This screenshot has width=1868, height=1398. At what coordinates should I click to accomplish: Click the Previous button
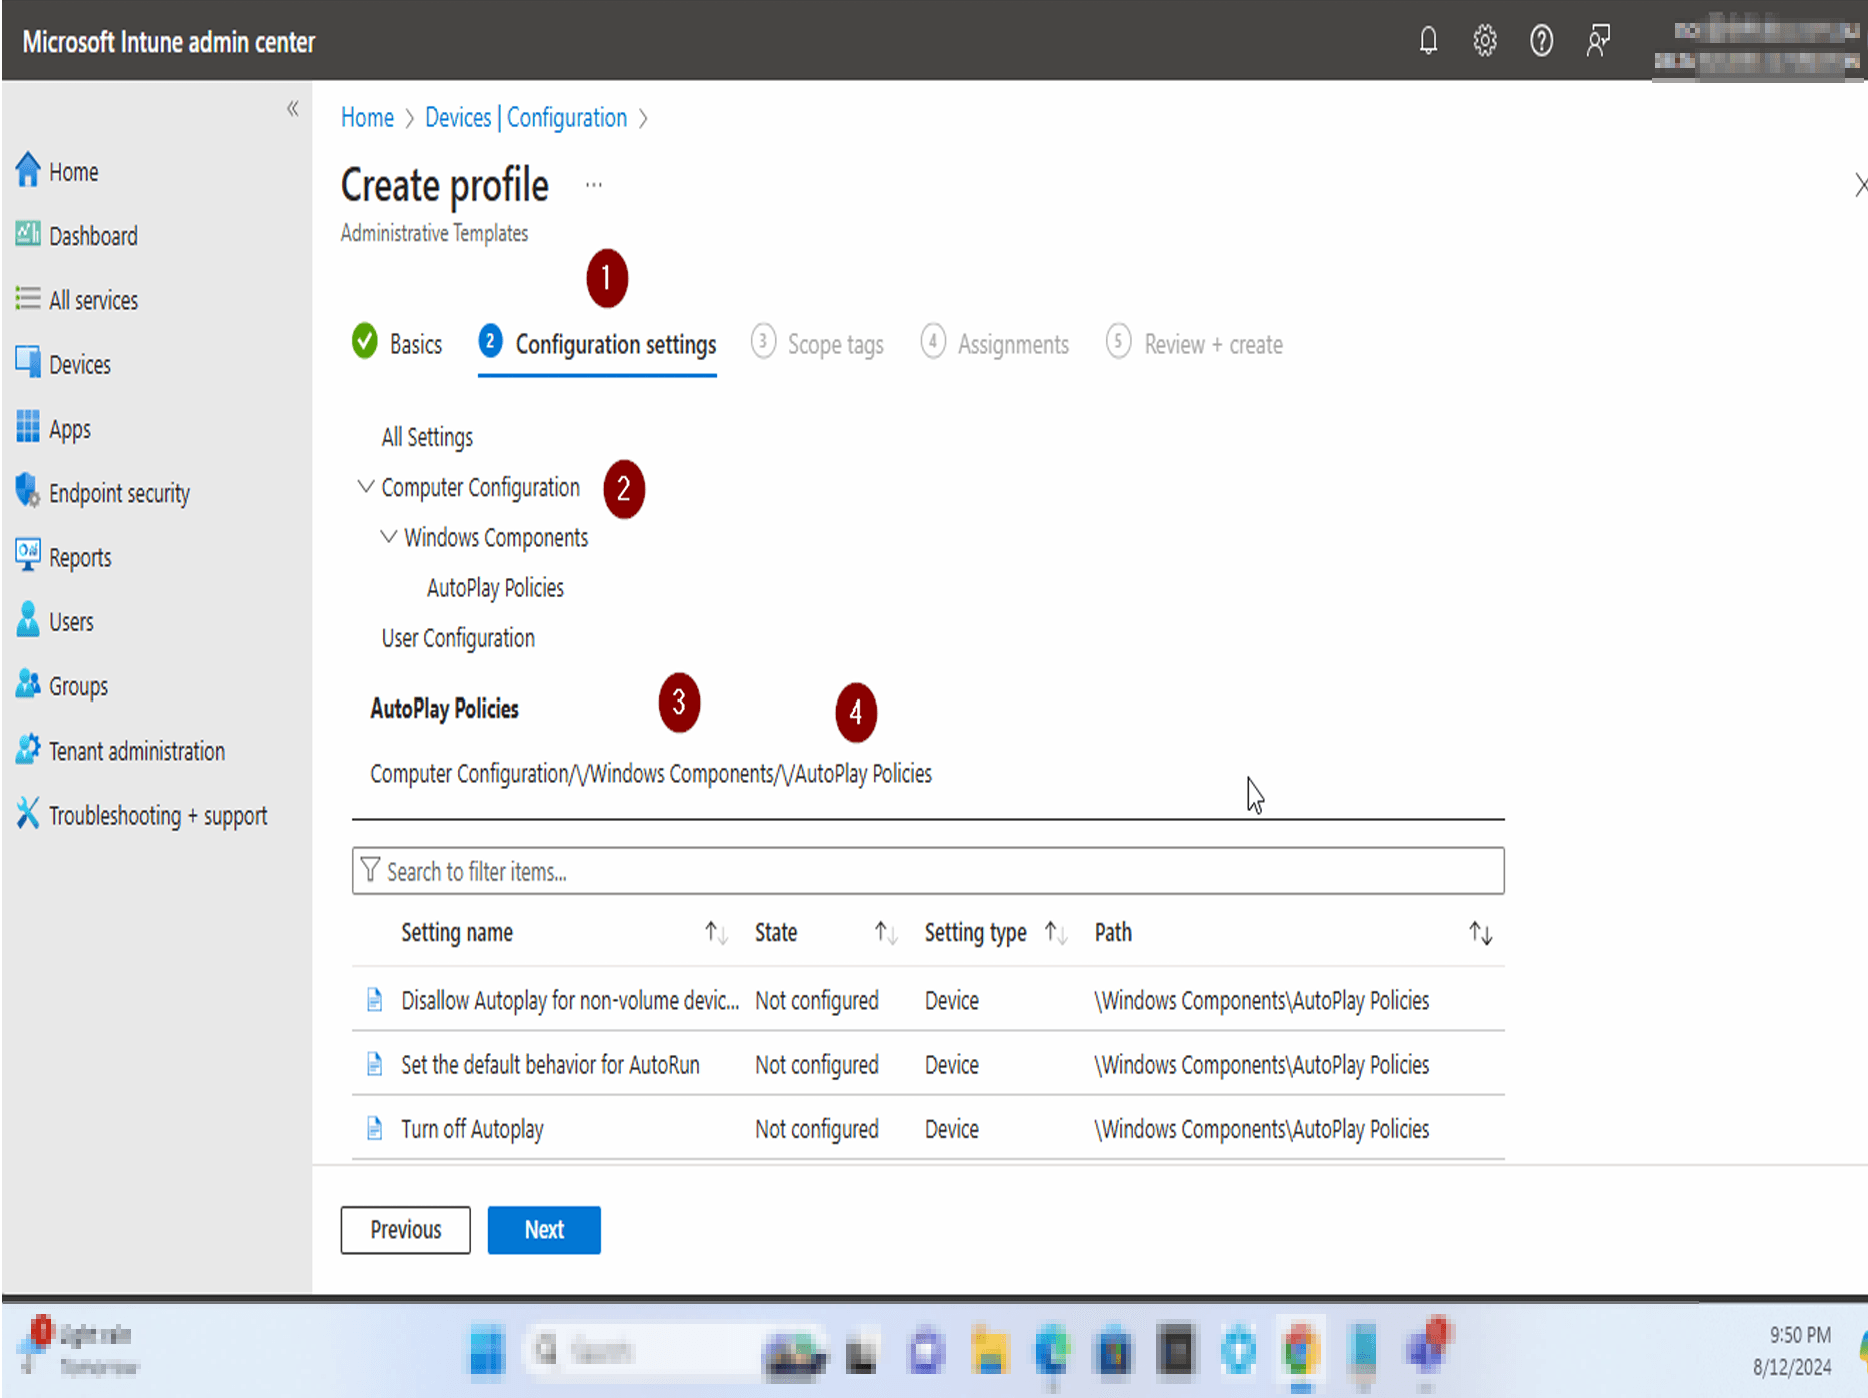click(x=405, y=1229)
